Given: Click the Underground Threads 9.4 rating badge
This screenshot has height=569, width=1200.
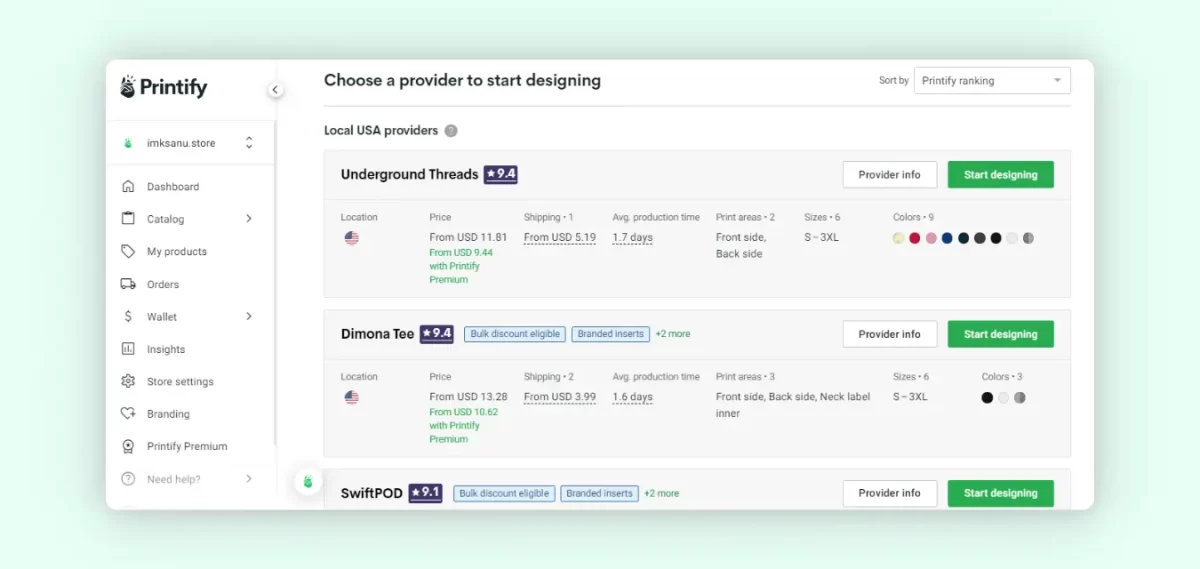Looking at the screenshot, I should [x=501, y=174].
